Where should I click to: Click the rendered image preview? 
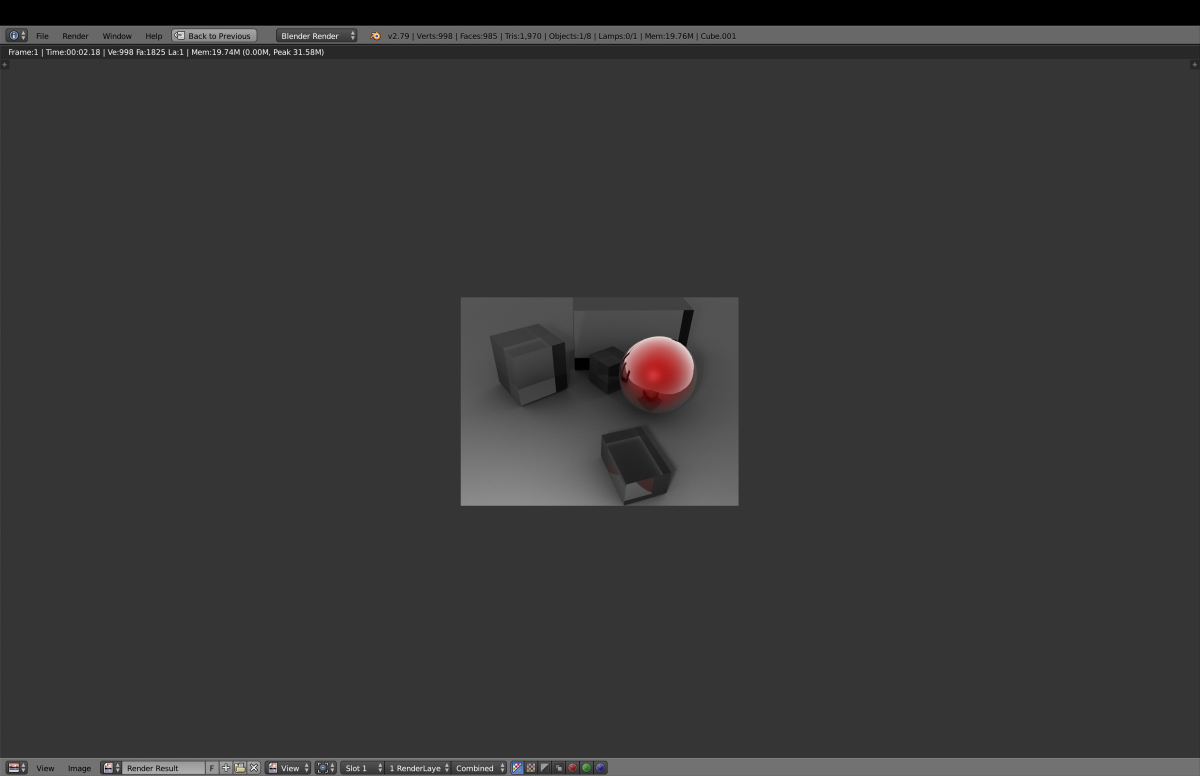599,401
